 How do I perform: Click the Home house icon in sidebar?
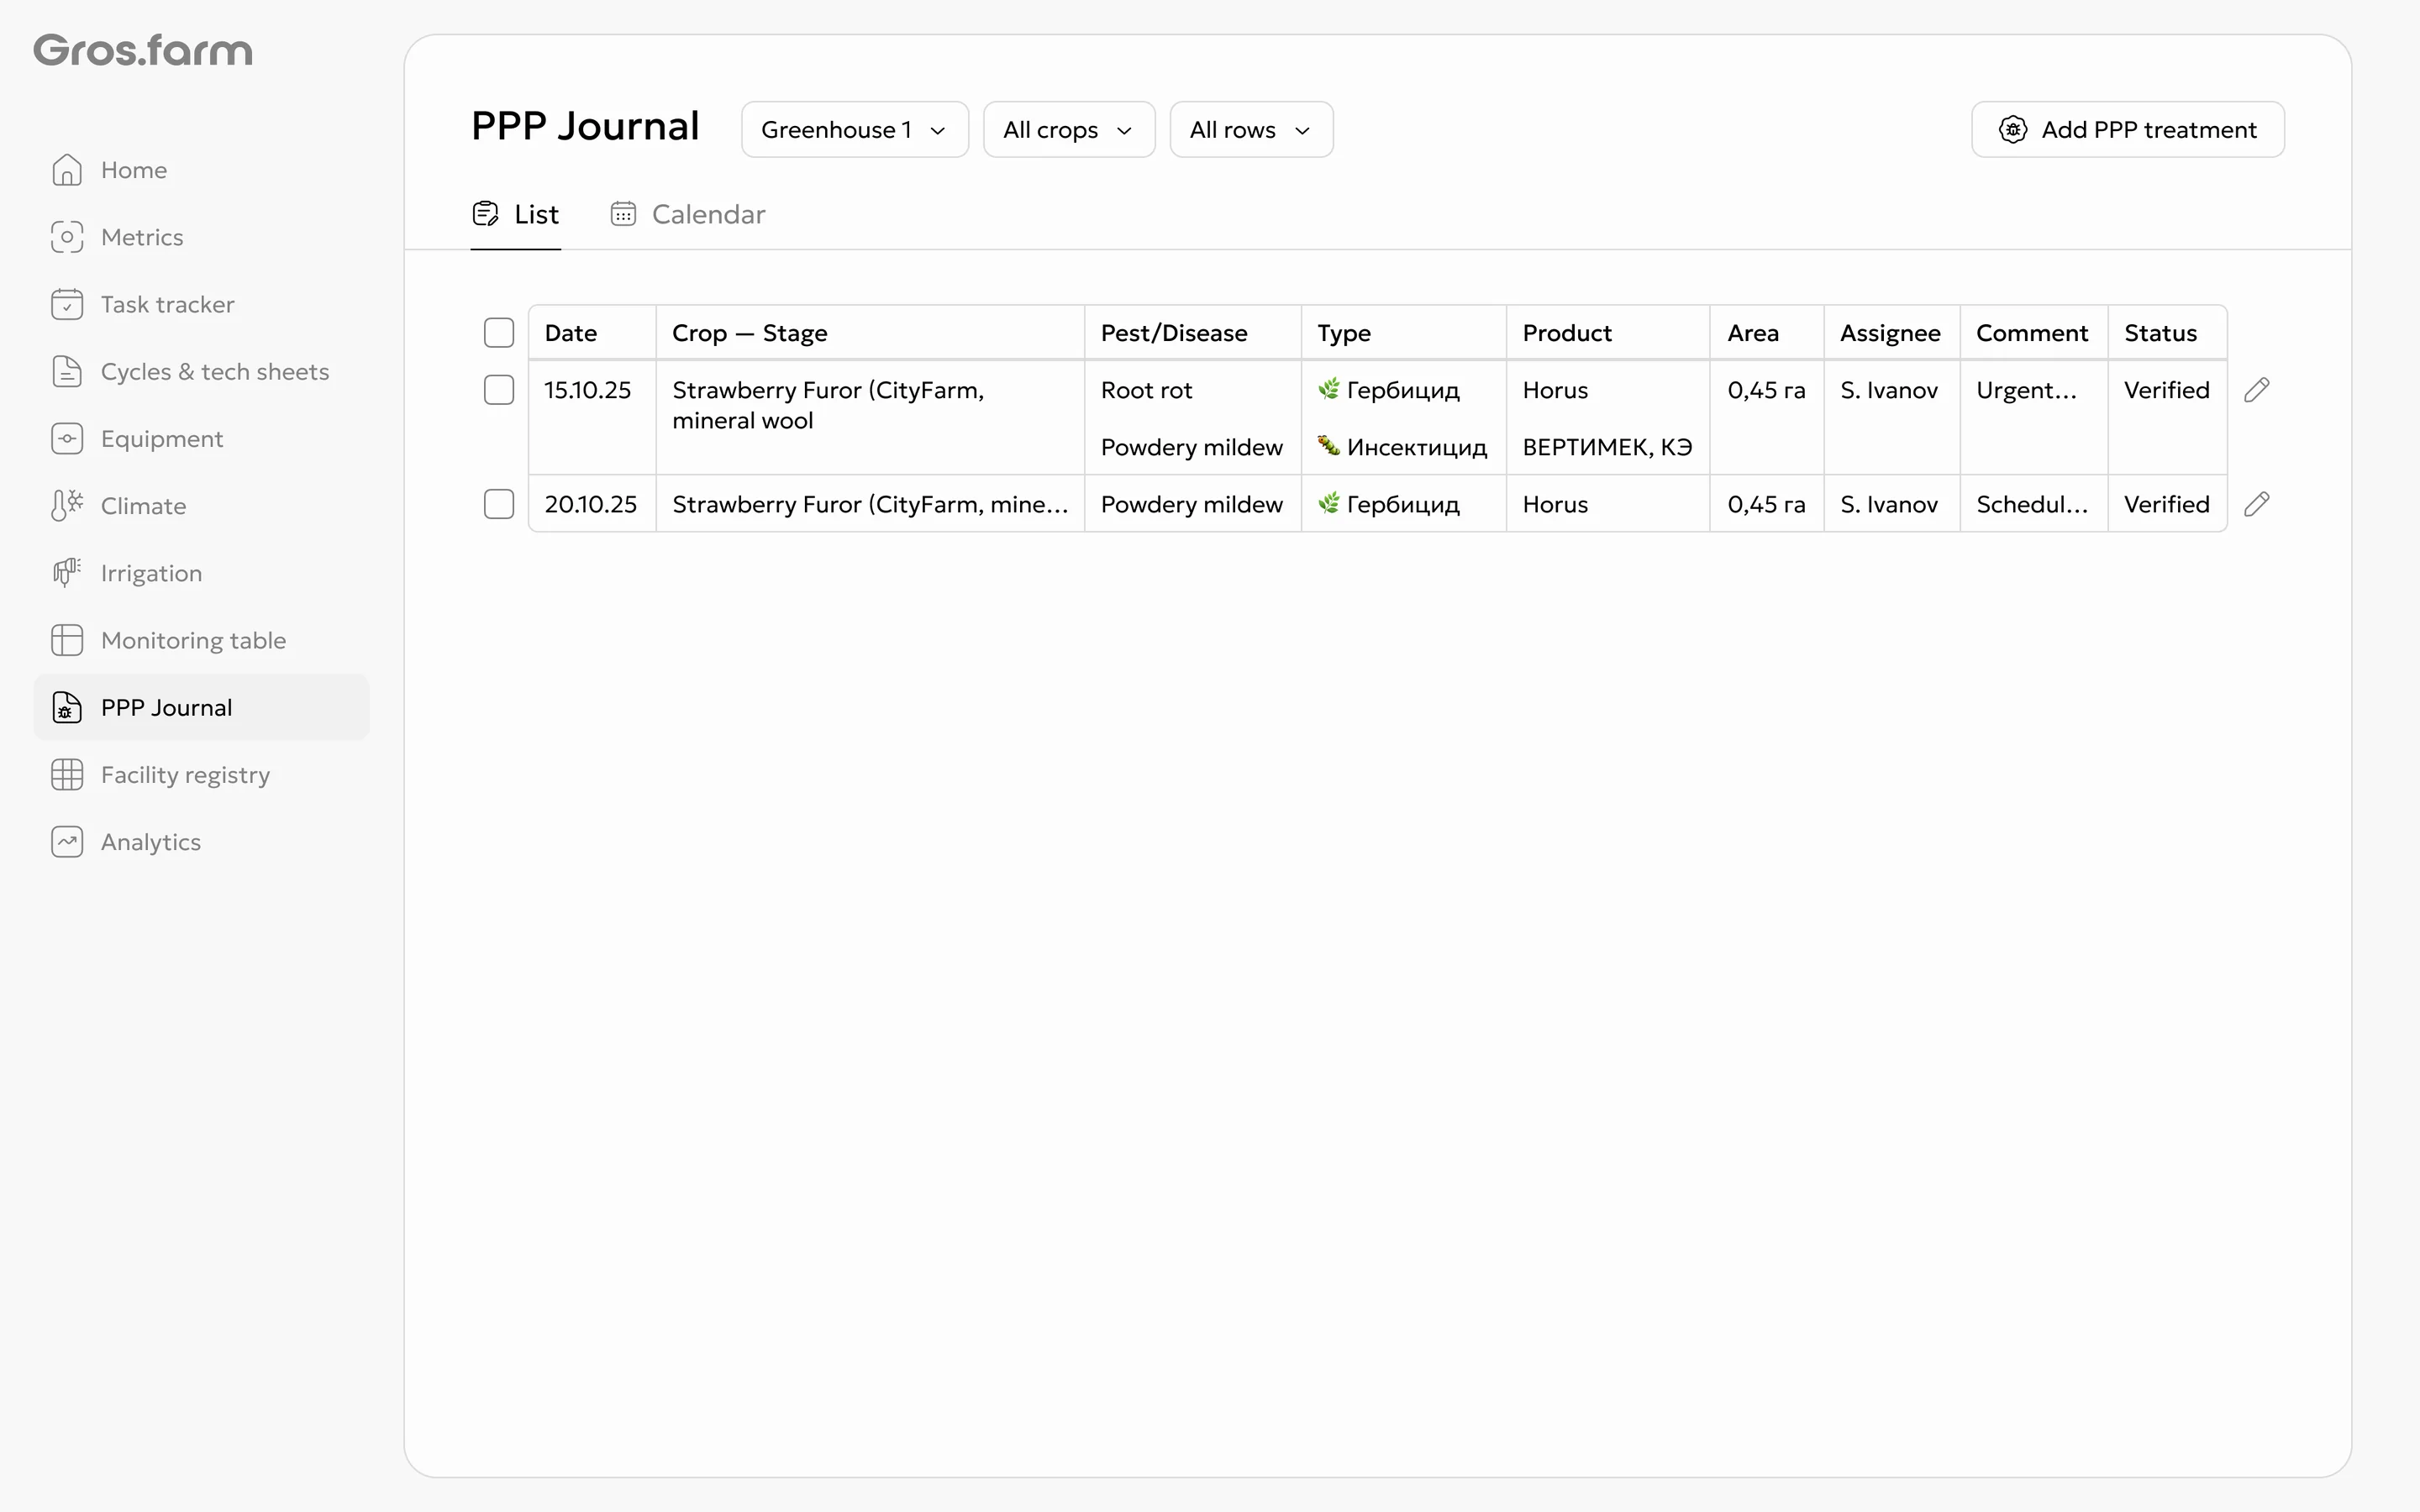click(x=67, y=170)
